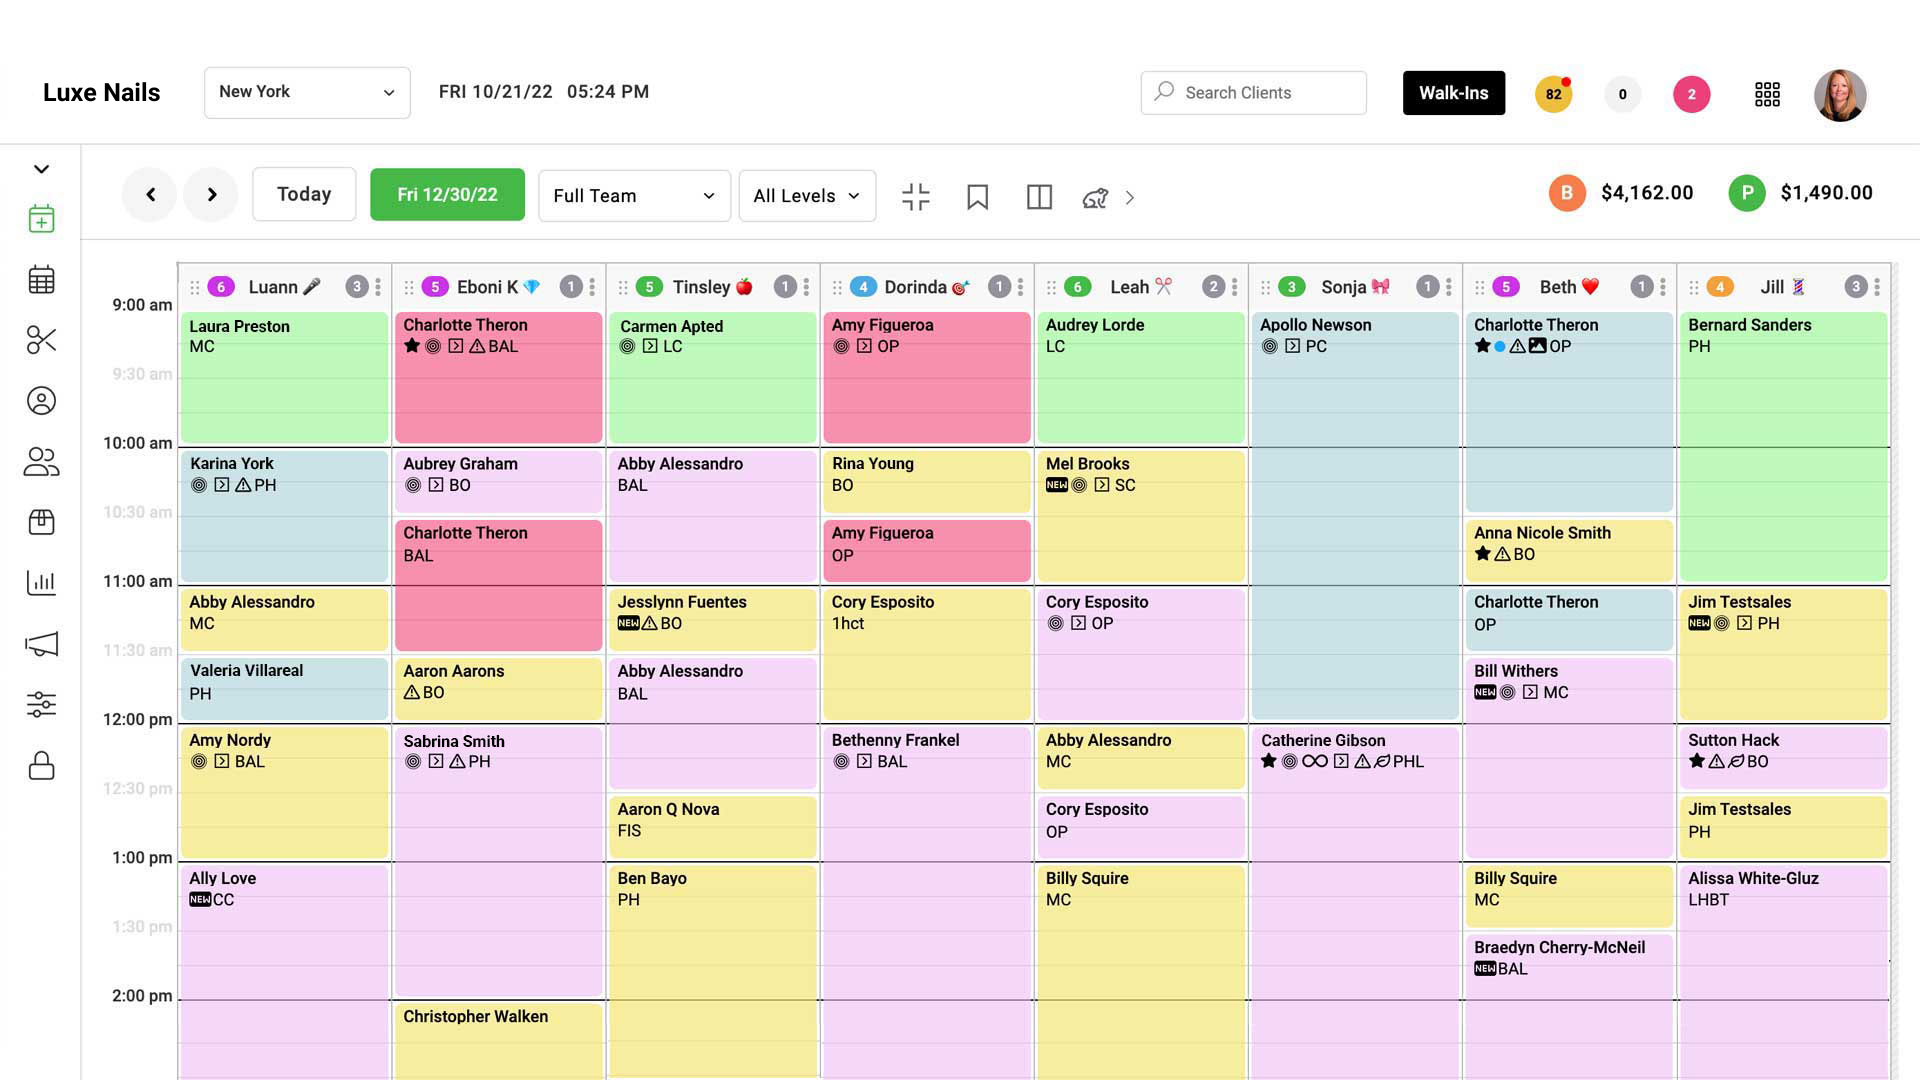Open the bar chart reports icon

click(41, 583)
